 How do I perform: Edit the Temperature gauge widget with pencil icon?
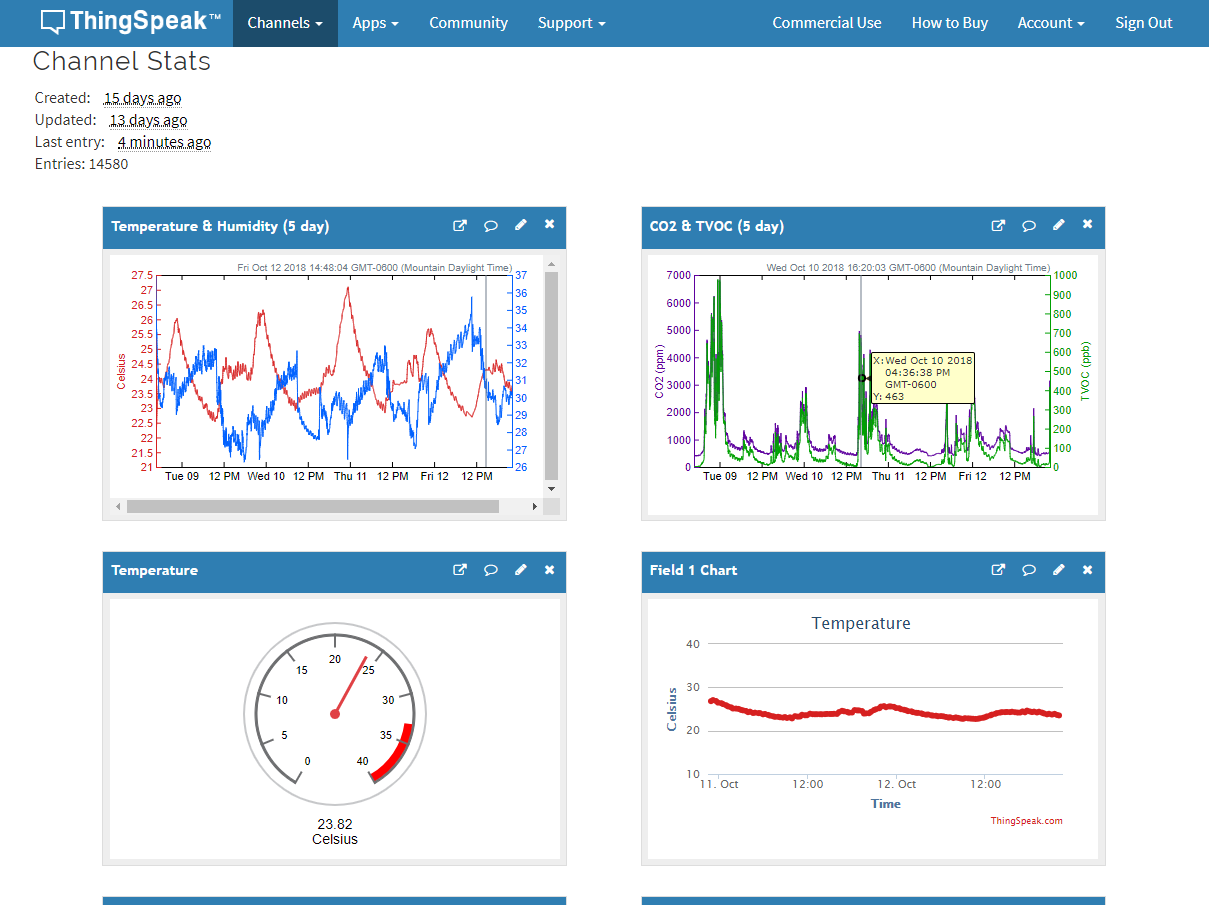(x=520, y=570)
